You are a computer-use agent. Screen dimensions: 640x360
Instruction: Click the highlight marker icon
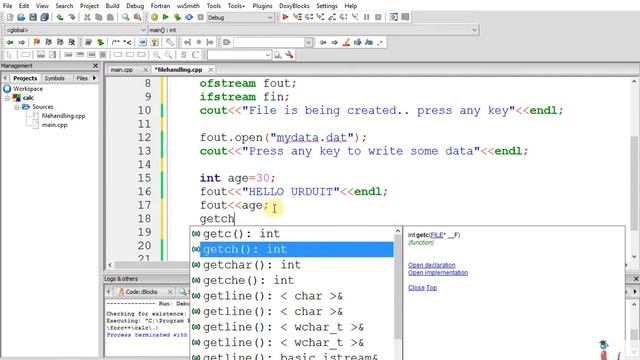[x=346, y=42]
